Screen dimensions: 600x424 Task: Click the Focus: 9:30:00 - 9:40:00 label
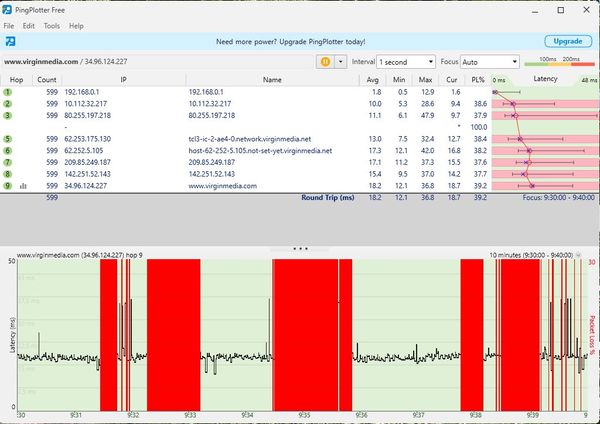[x=559, y=197]
